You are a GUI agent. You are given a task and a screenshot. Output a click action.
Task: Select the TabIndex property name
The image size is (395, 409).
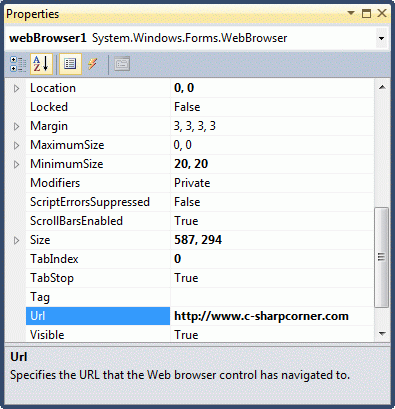[54, 259]
